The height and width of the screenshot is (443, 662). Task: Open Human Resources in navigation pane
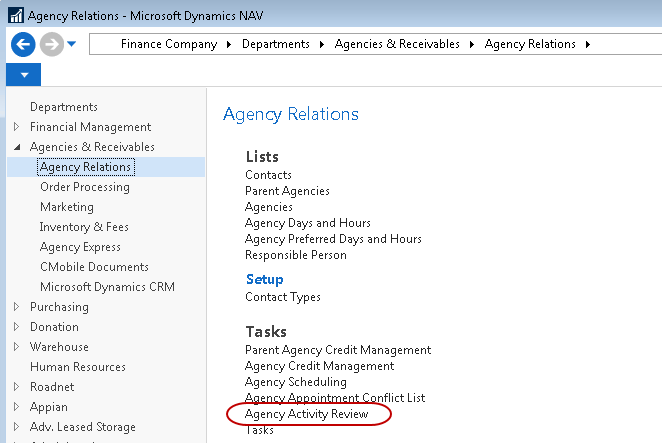(x=76, y=367)
